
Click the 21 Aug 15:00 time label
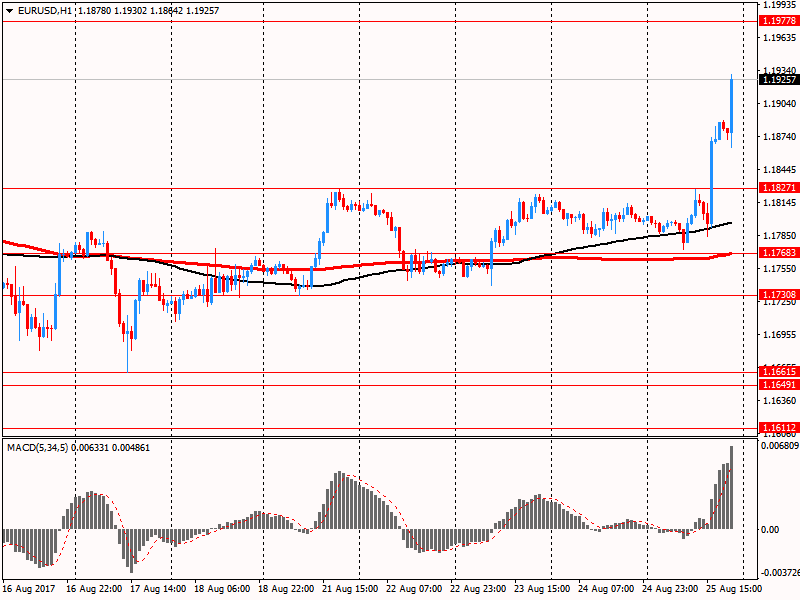point(350,589)
